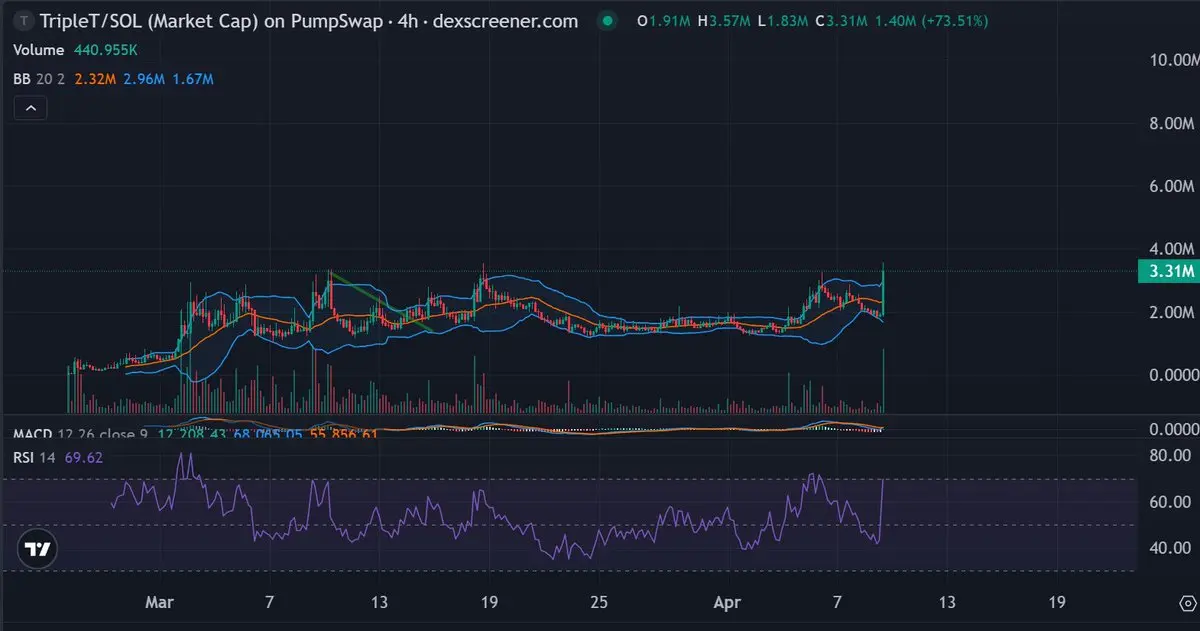Click the 6.00M price axis label
This screenshot has height=631, width=1200.
coord(1171,186)
